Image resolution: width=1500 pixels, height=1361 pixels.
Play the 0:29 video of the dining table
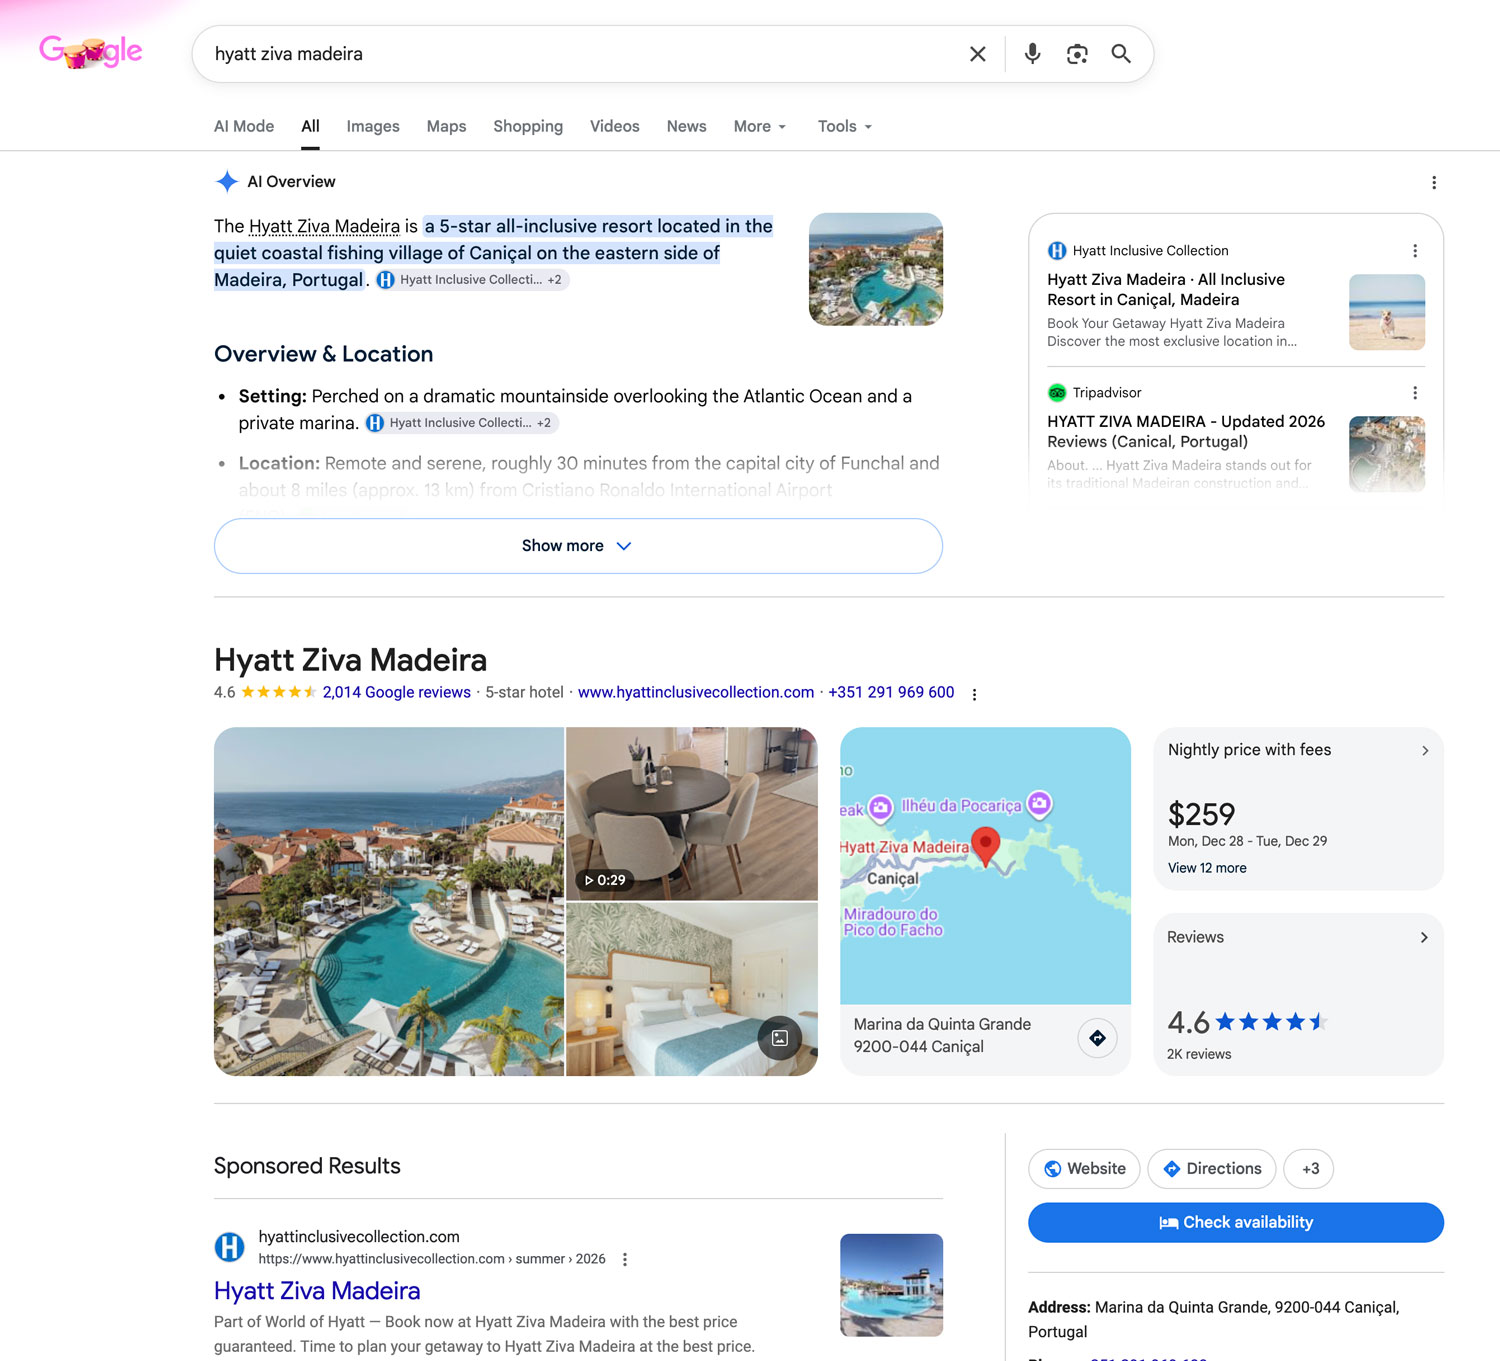tap(606, 880)
